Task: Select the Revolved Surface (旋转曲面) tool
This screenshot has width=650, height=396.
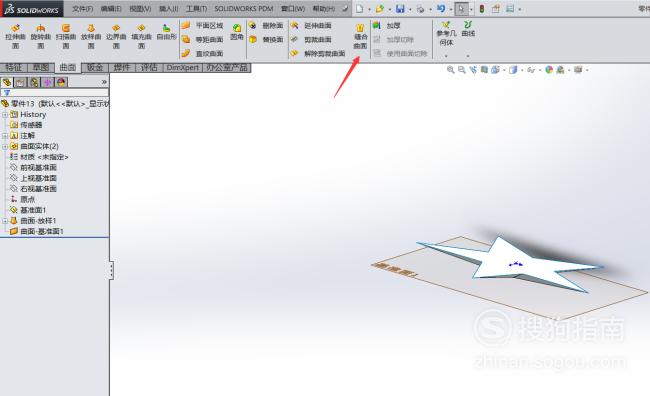Action: pos(41,36)
